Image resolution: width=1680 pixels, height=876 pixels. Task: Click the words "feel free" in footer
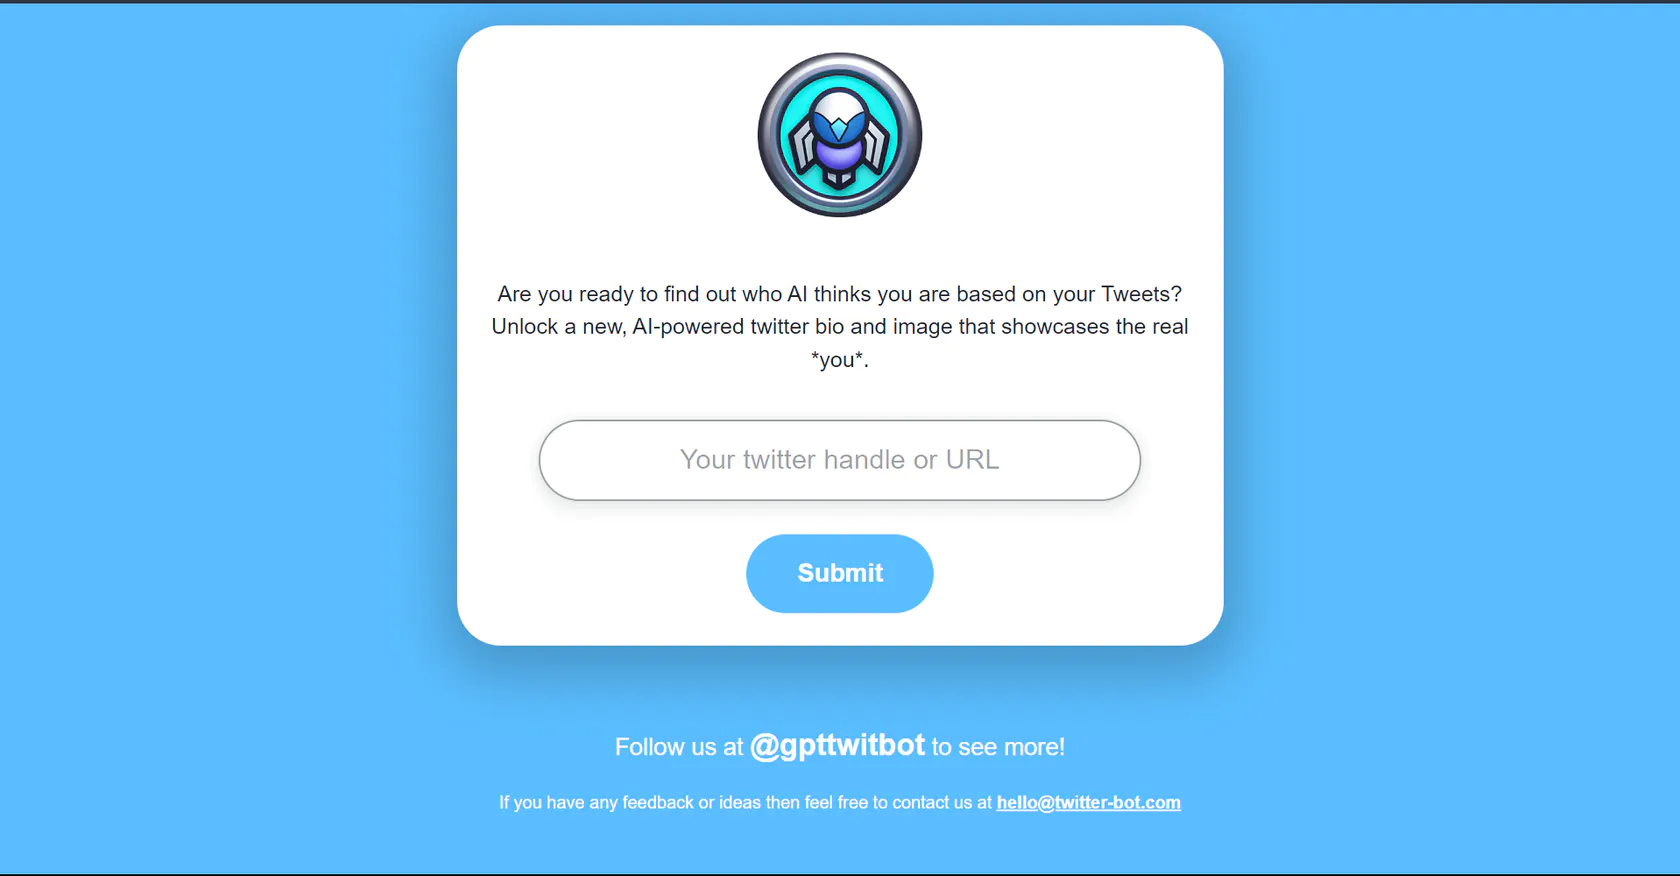coord(836,802)
